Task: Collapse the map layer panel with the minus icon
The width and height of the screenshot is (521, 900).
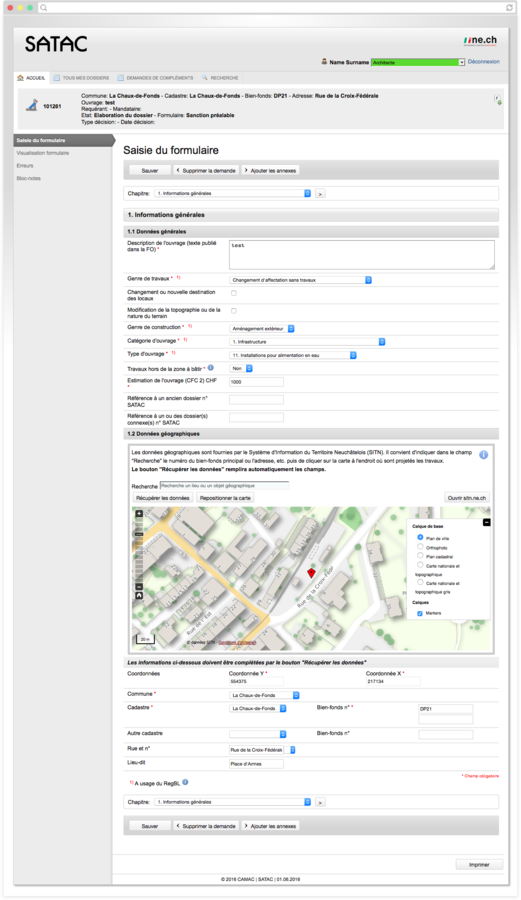Action: 487,522
